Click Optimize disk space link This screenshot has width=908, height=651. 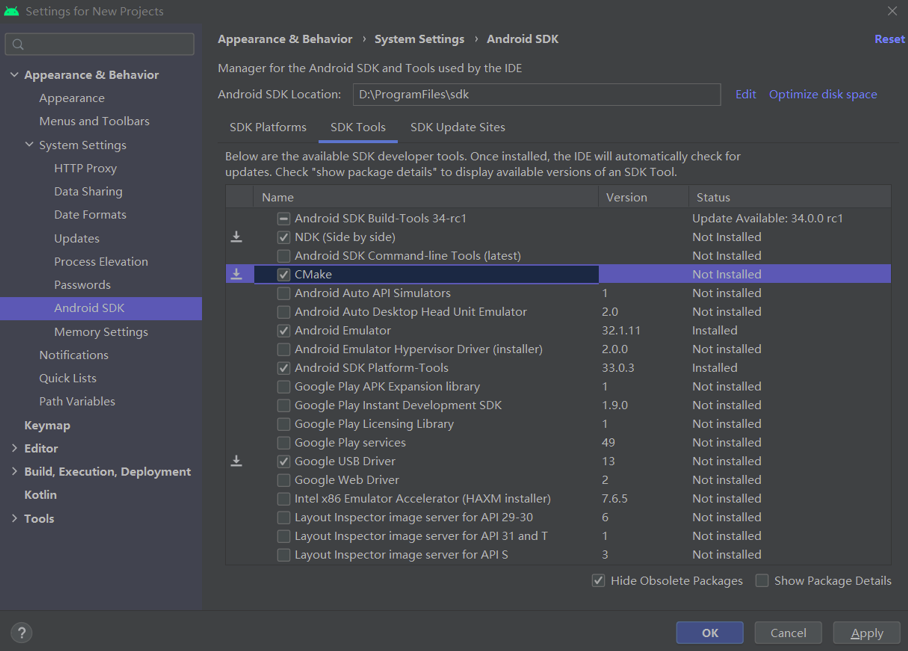coord(822,94)
